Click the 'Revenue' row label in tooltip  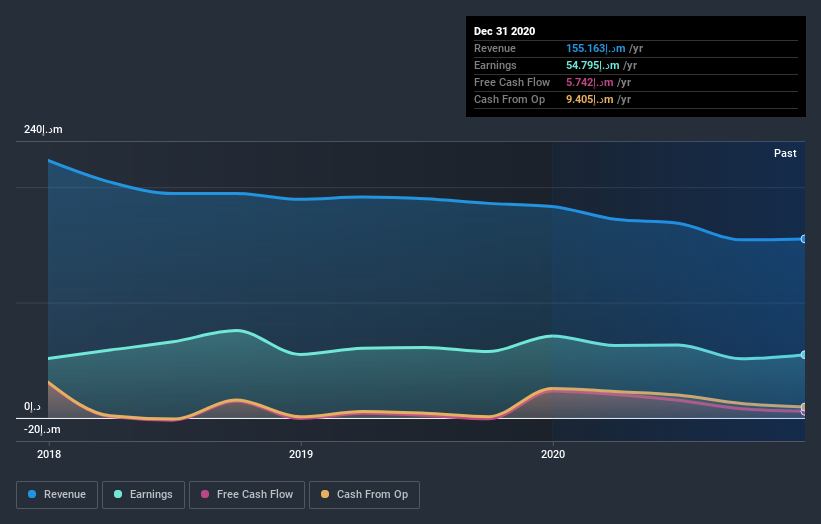(495, 49)
